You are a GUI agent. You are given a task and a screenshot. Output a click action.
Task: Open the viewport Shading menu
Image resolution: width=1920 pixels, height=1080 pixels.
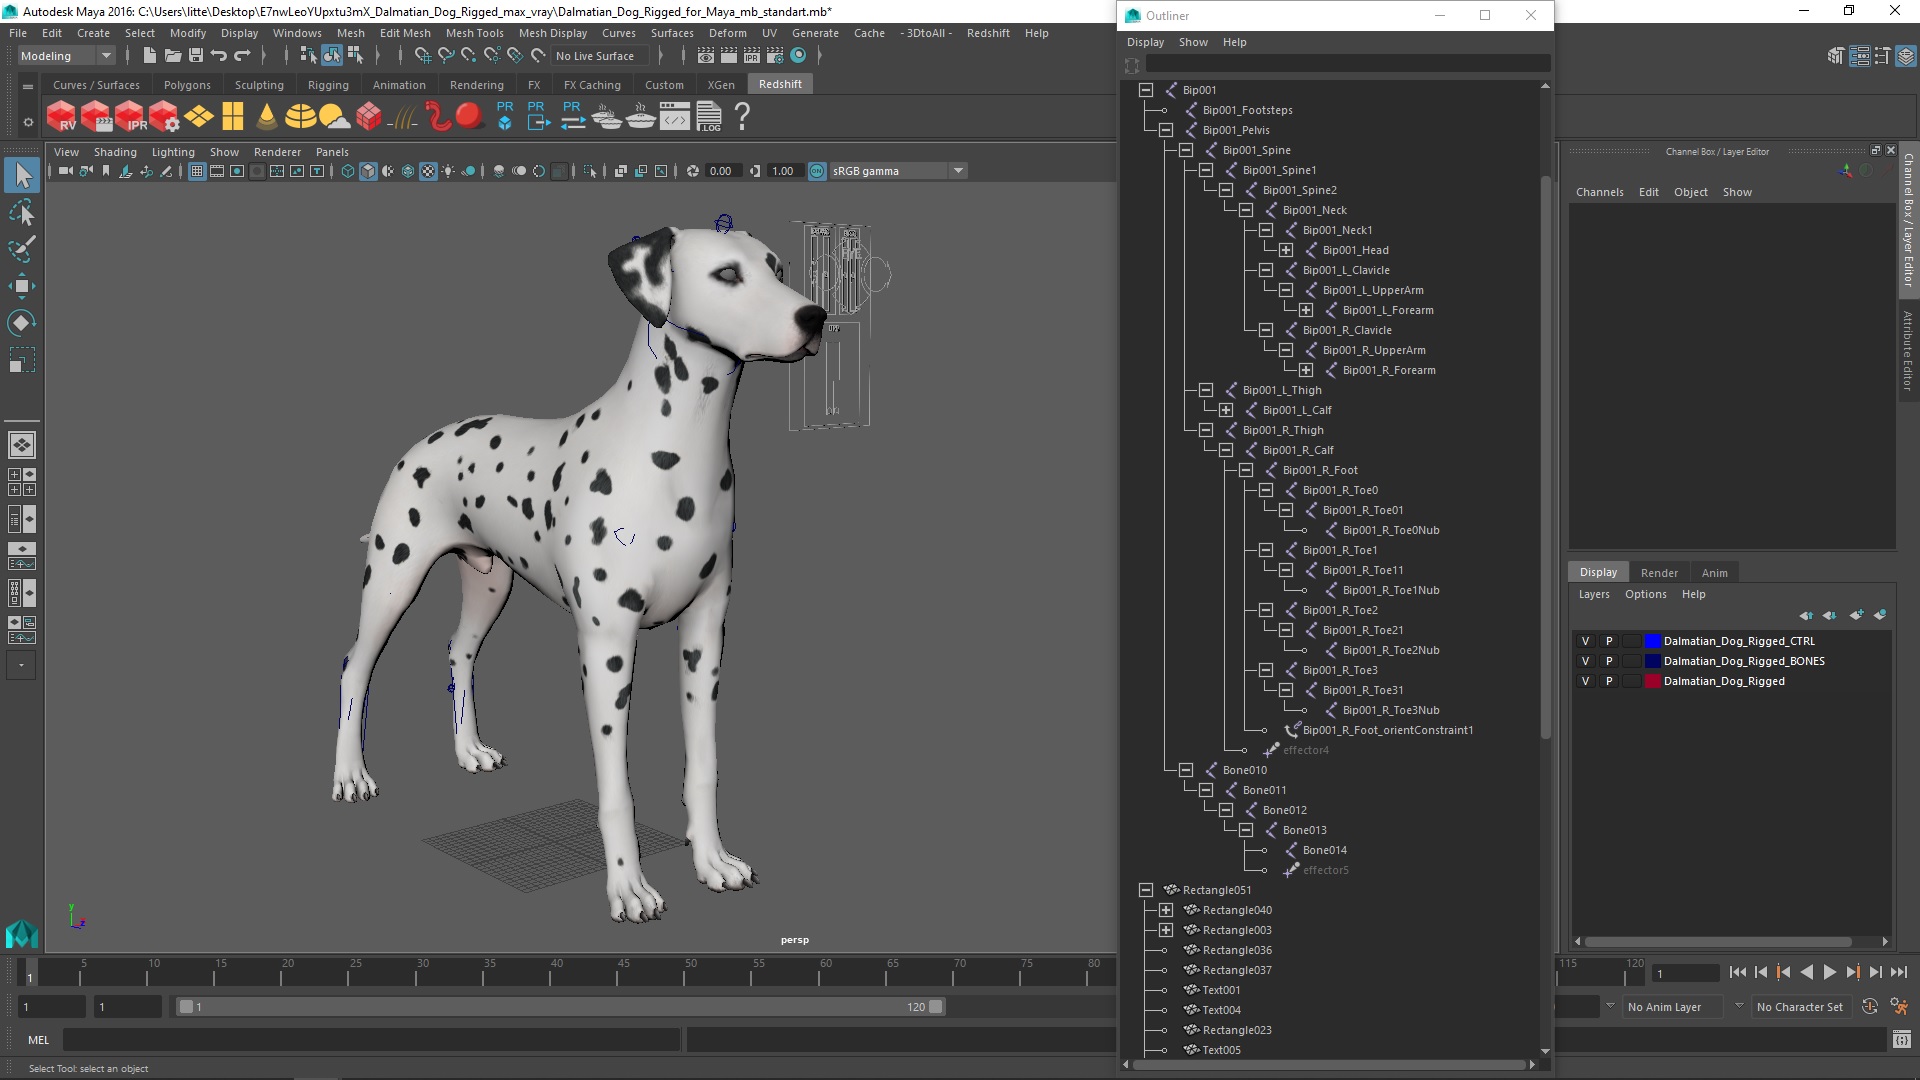(x=115, y=152)
